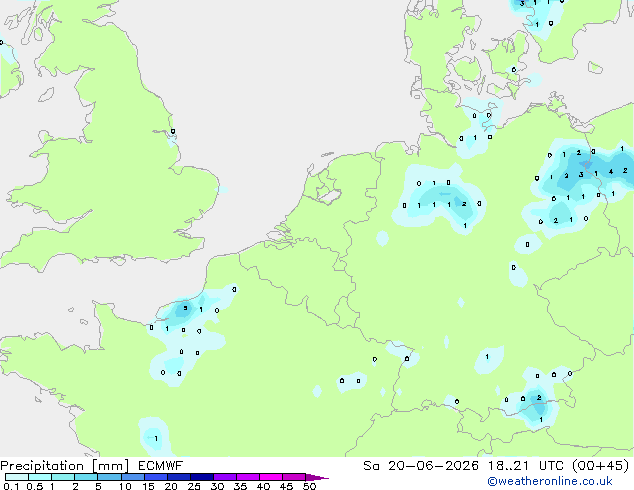Pick the legend swatch between 0.1 and 0.5
Viewport: 634px width, 490px height.
click(17, 477)
